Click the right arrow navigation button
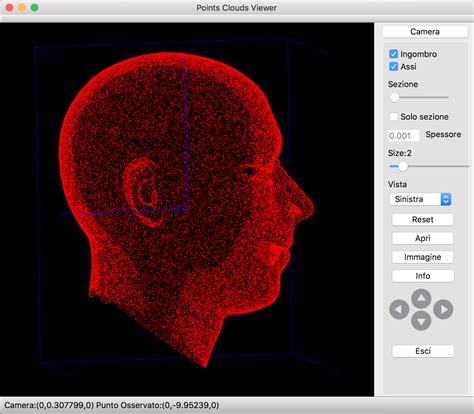The image size is (474, 414). coord(443,309)
